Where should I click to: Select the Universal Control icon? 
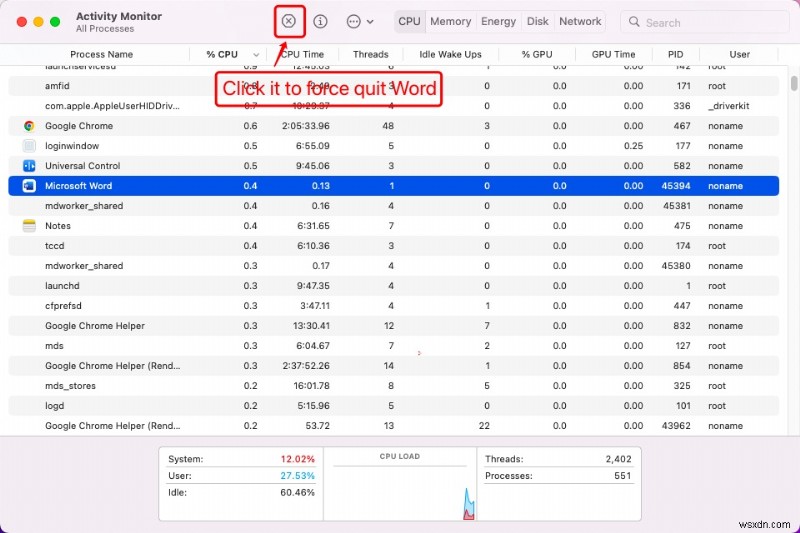pos(29,166)
